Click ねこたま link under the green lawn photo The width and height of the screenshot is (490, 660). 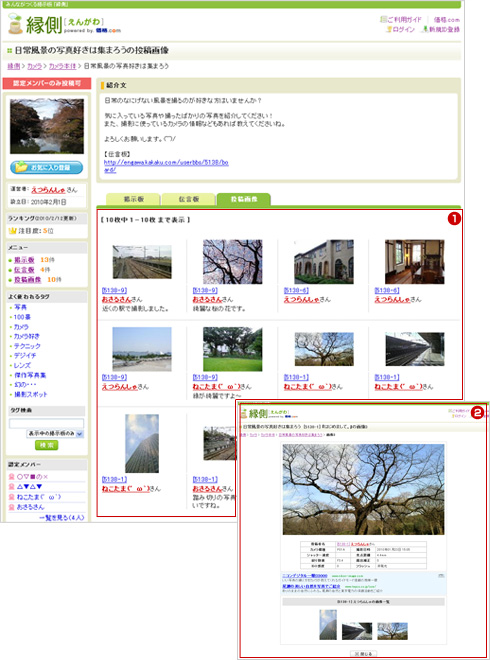coord(216,386)
